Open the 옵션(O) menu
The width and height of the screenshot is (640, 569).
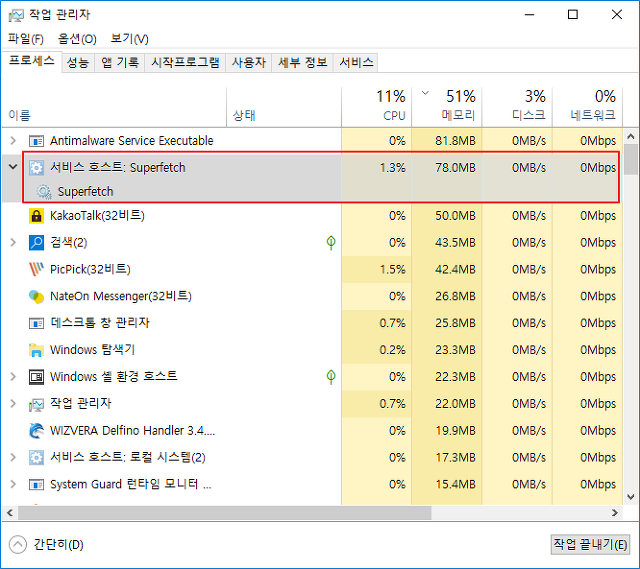[x=77, y=39]
